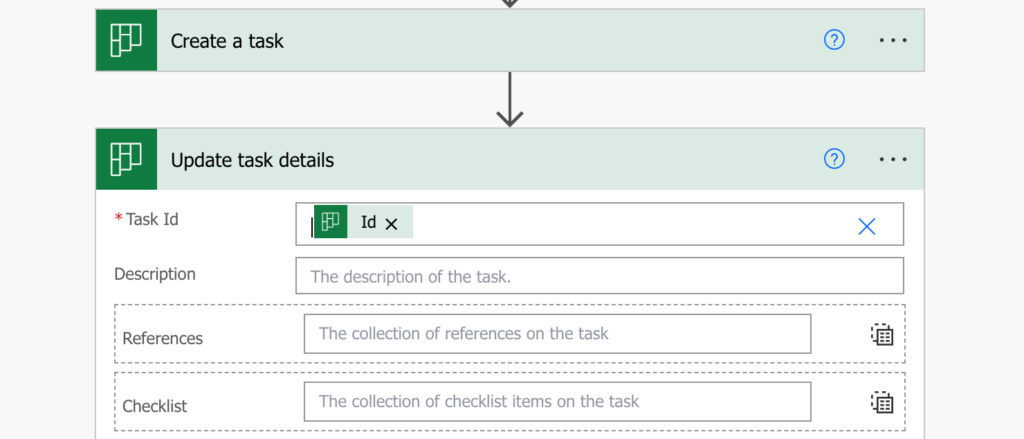1024x439 pixels.
Task: Click the Description input field
Action: tap(600, 276)
